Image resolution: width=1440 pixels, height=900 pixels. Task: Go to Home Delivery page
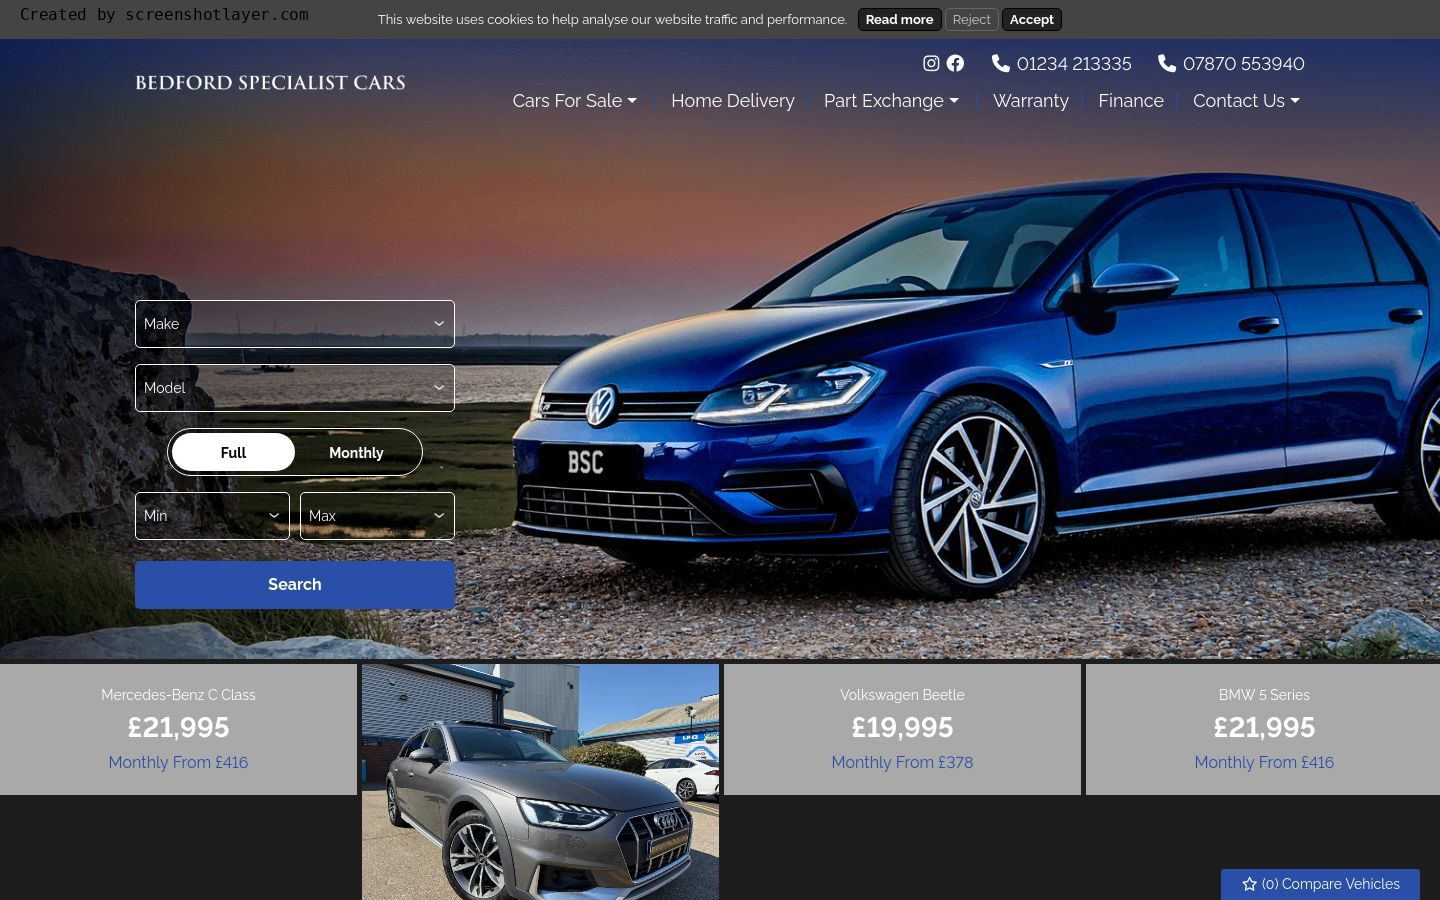[x=733, y=100]
